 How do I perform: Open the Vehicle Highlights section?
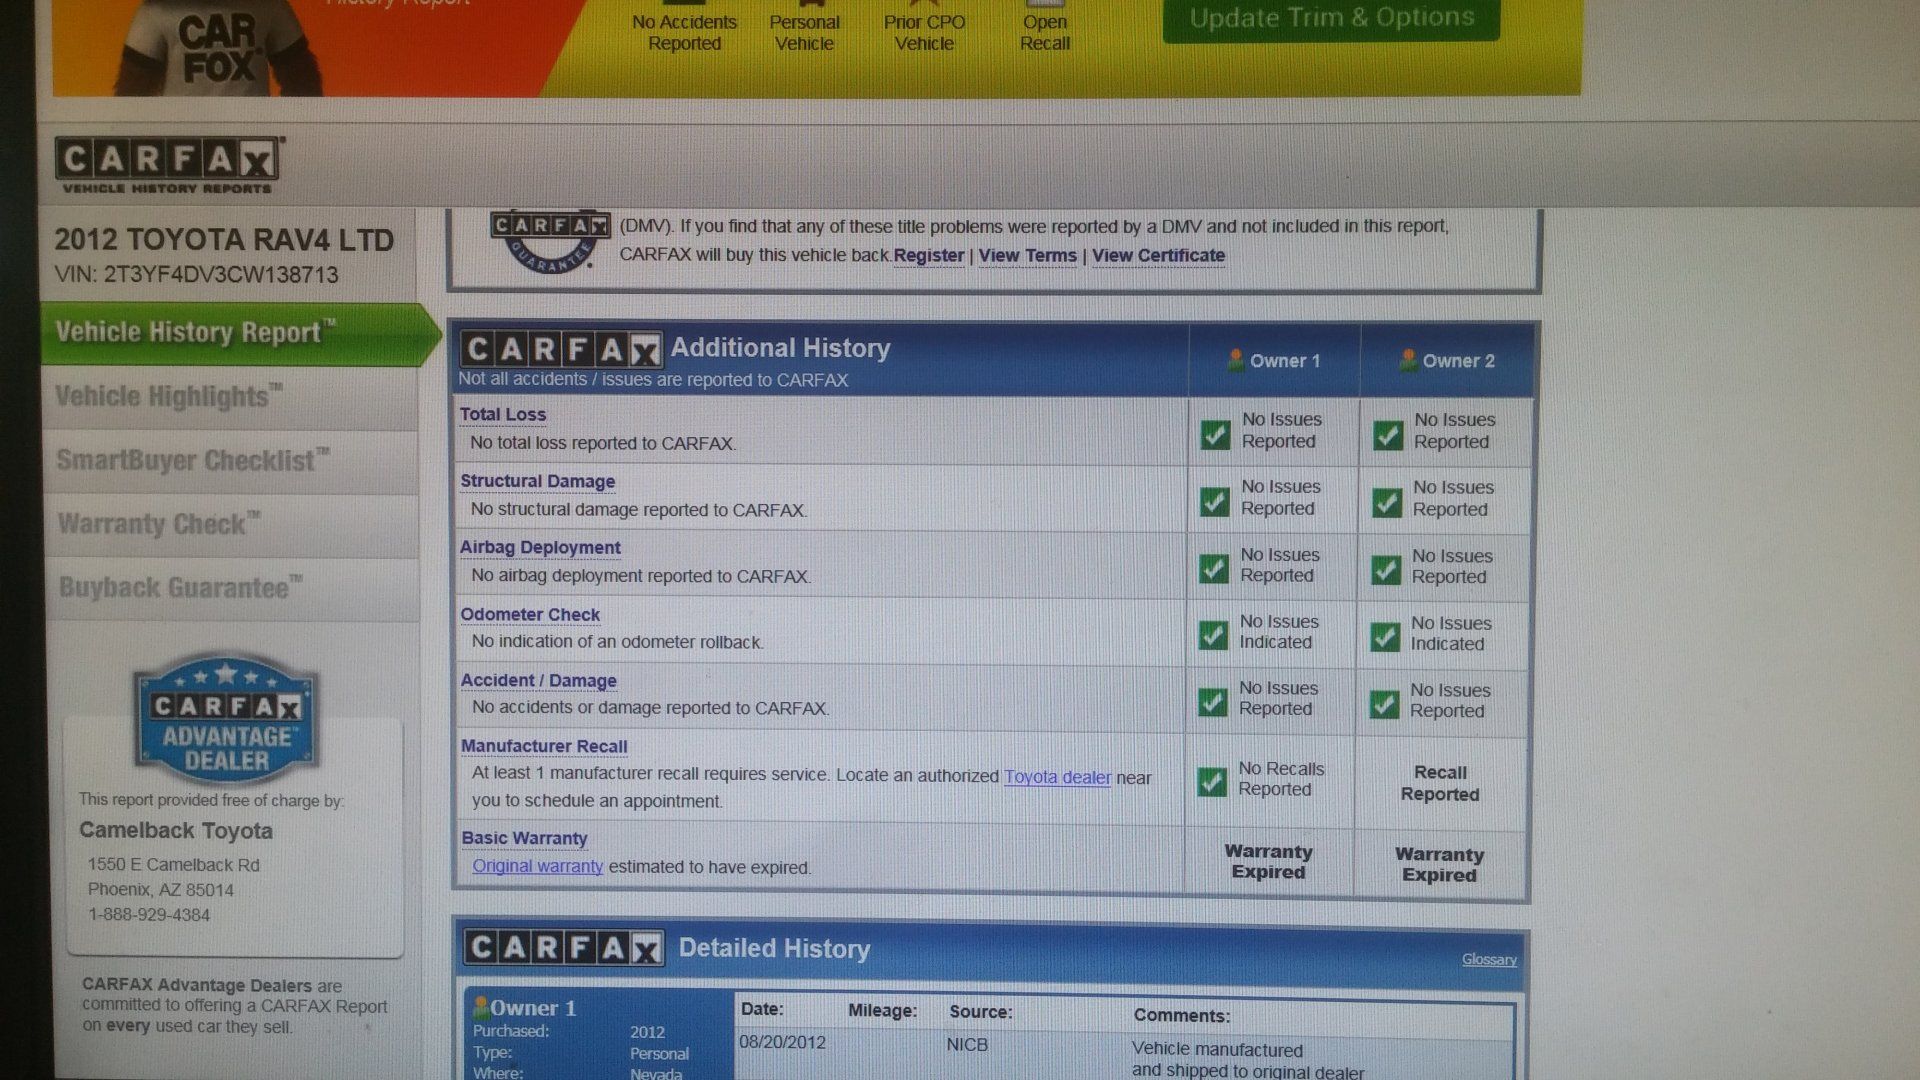coord(230,398)
